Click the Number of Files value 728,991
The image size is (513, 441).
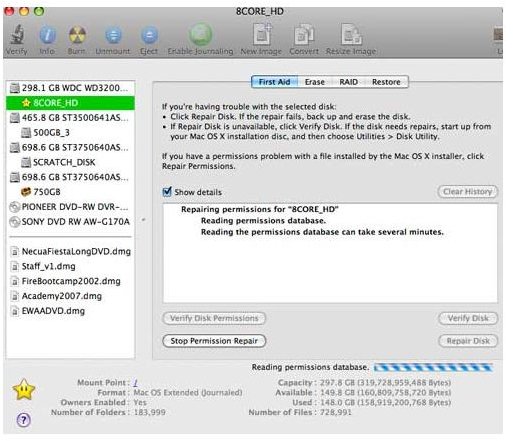click(x=335, y=413)
